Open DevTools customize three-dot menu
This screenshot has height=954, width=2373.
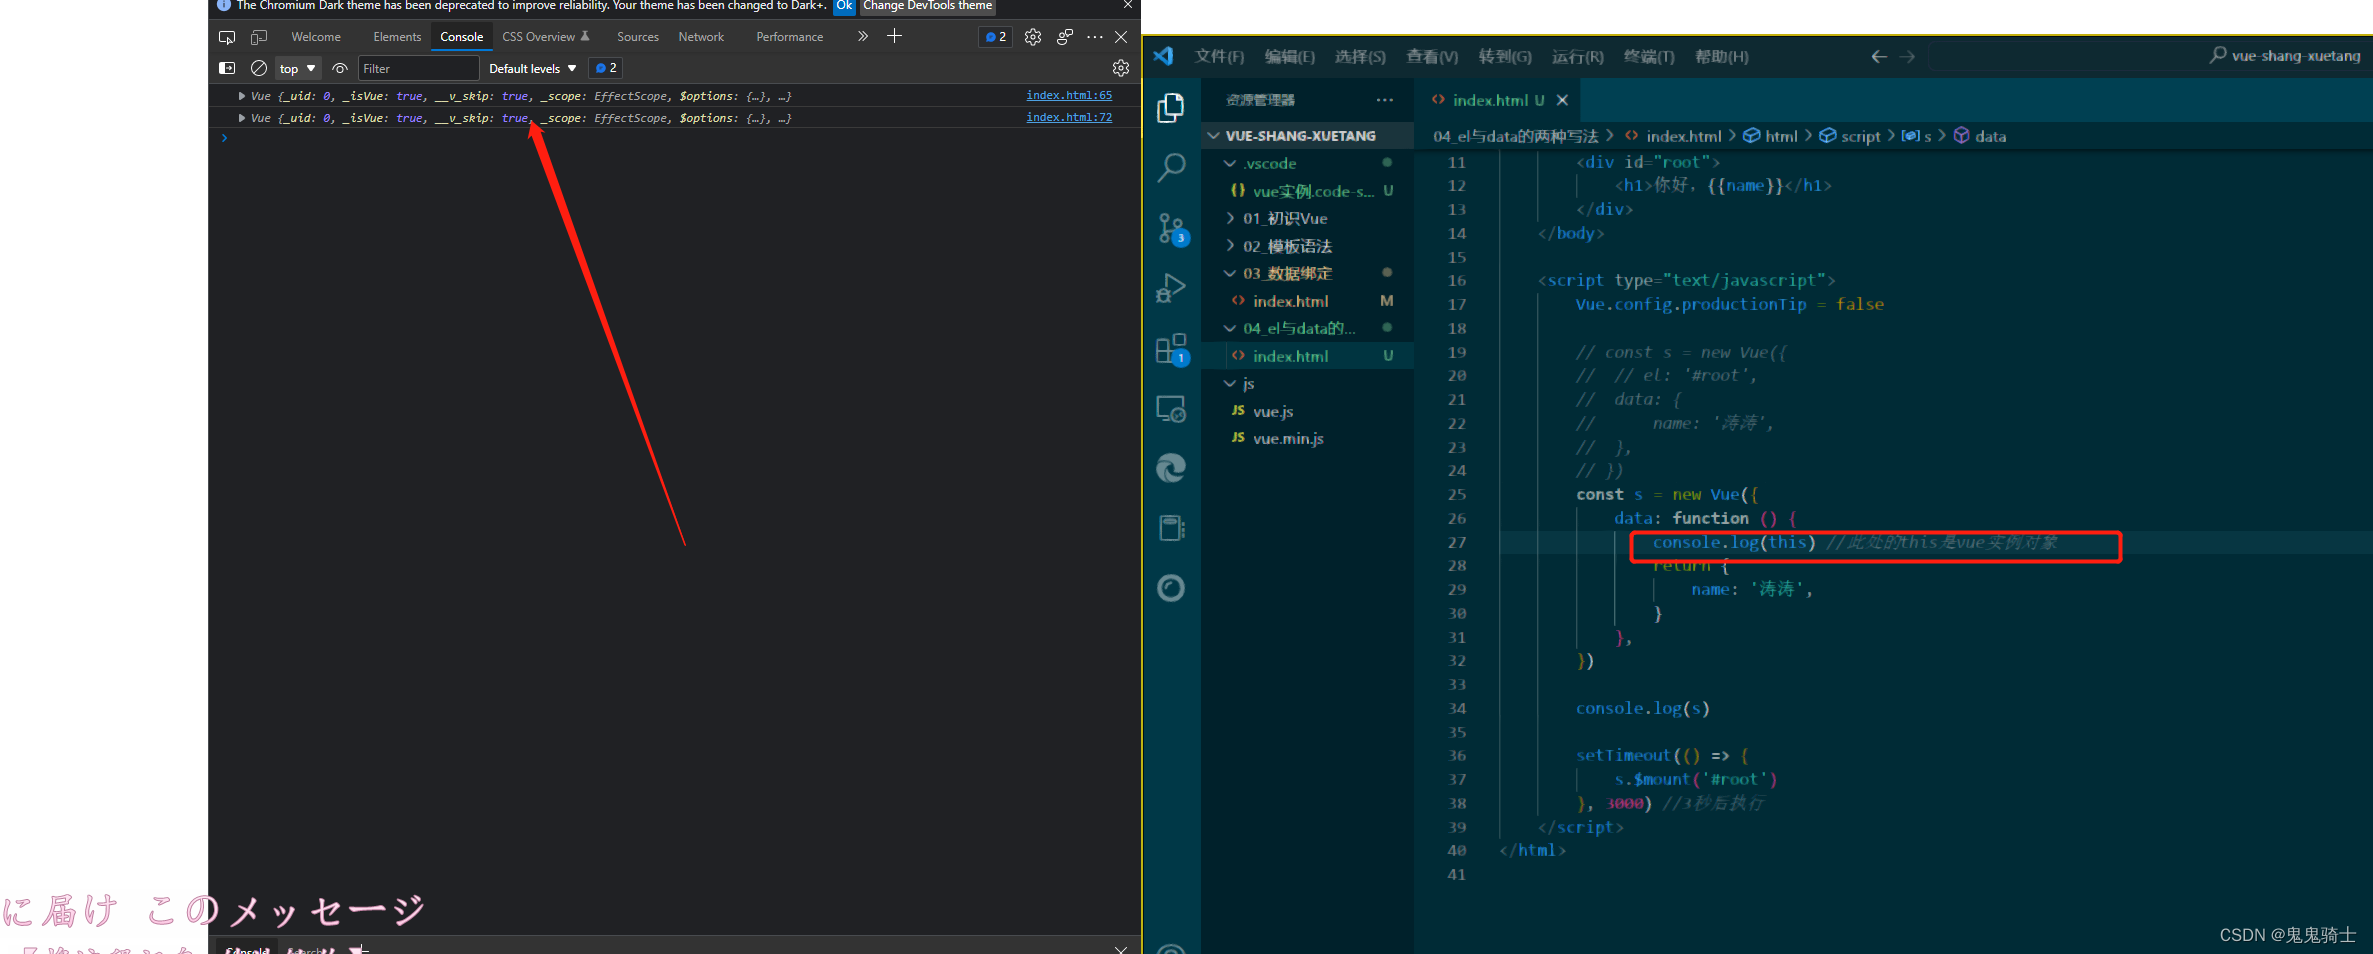(1095, 37)
